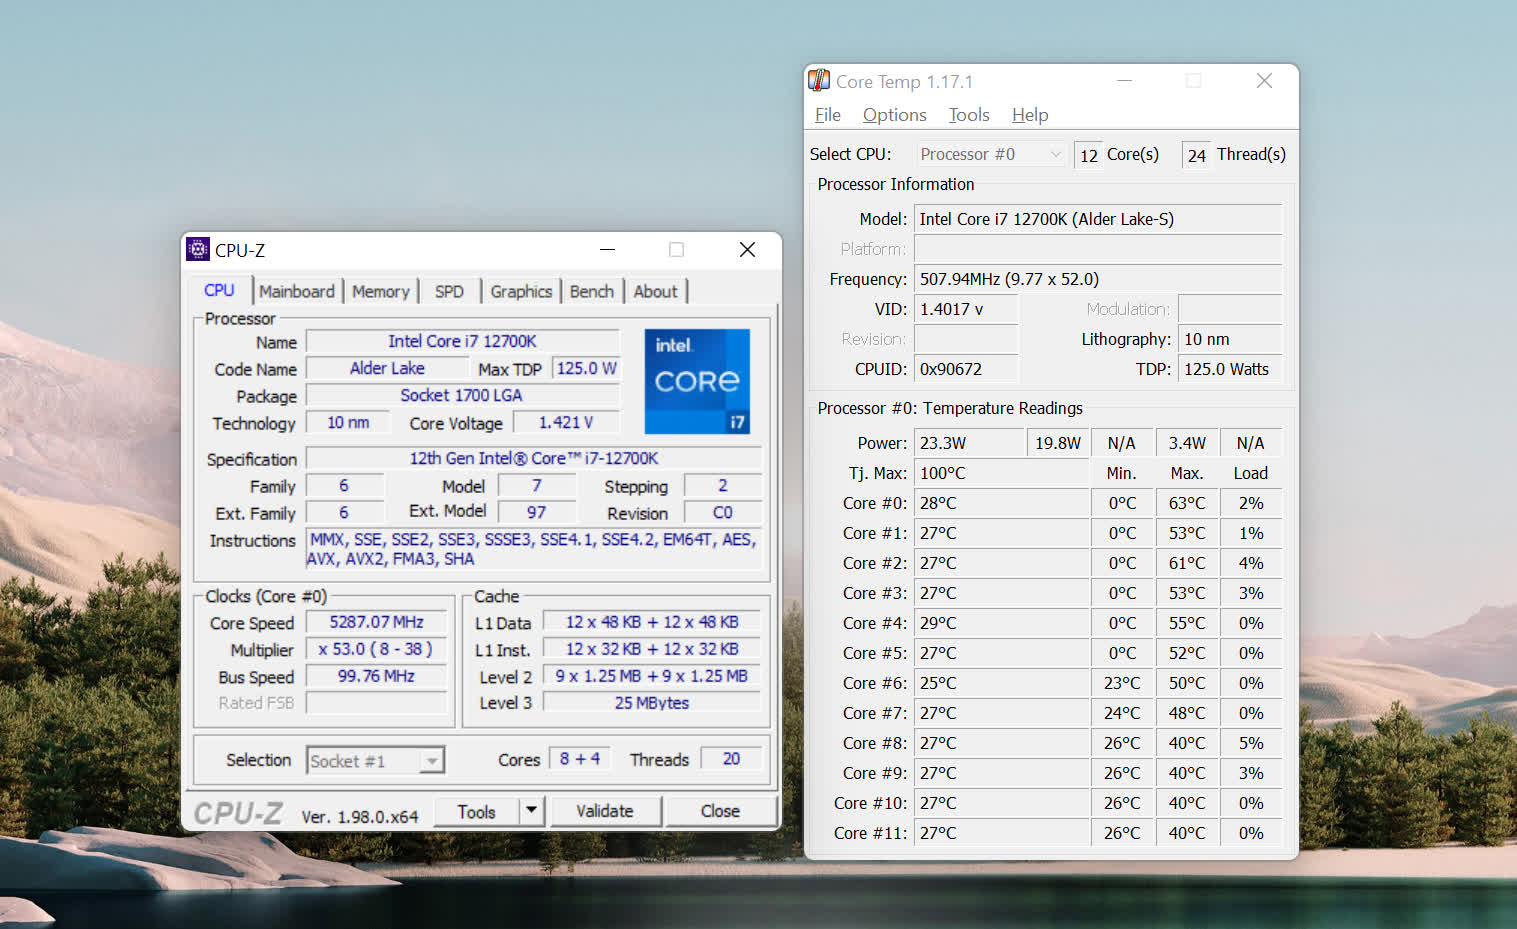Screen dimensions: 1517x929
Task: Go to the Graphics tab
Action: tap(520, 291)
